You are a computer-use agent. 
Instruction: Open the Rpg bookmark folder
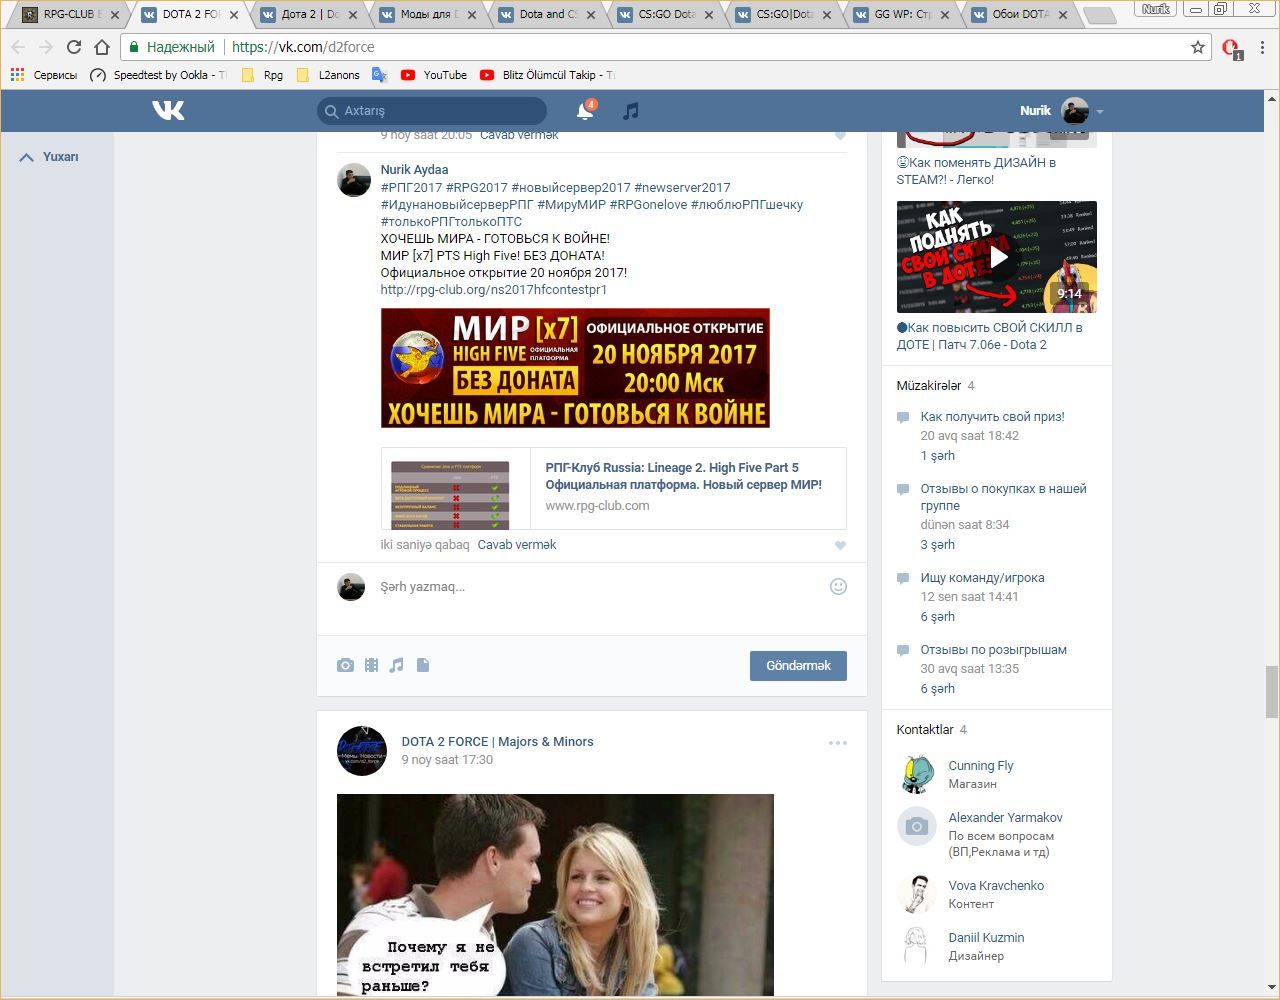[x=262, y=75]
